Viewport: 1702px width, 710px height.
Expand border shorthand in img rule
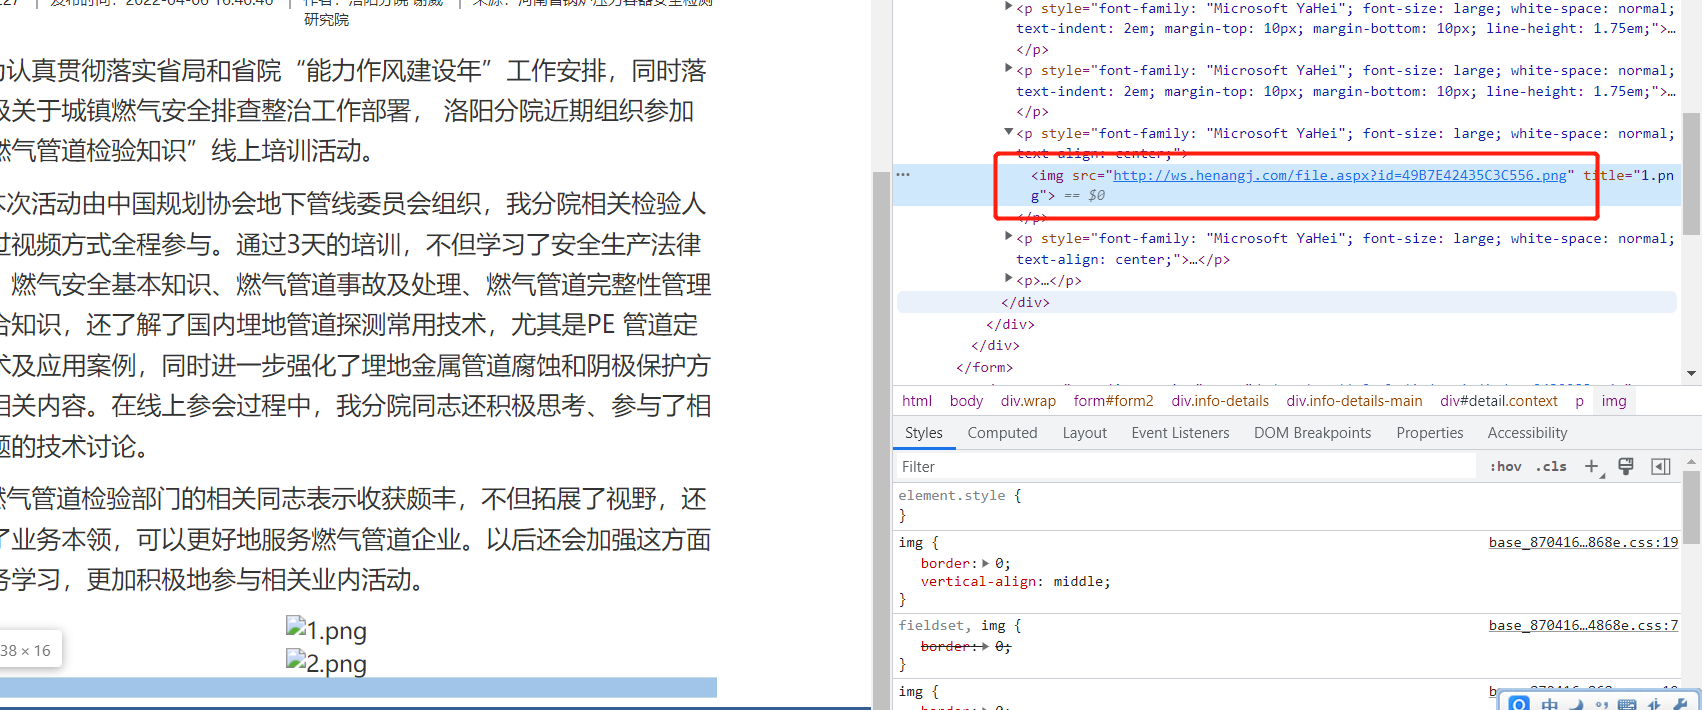(986, 563)
